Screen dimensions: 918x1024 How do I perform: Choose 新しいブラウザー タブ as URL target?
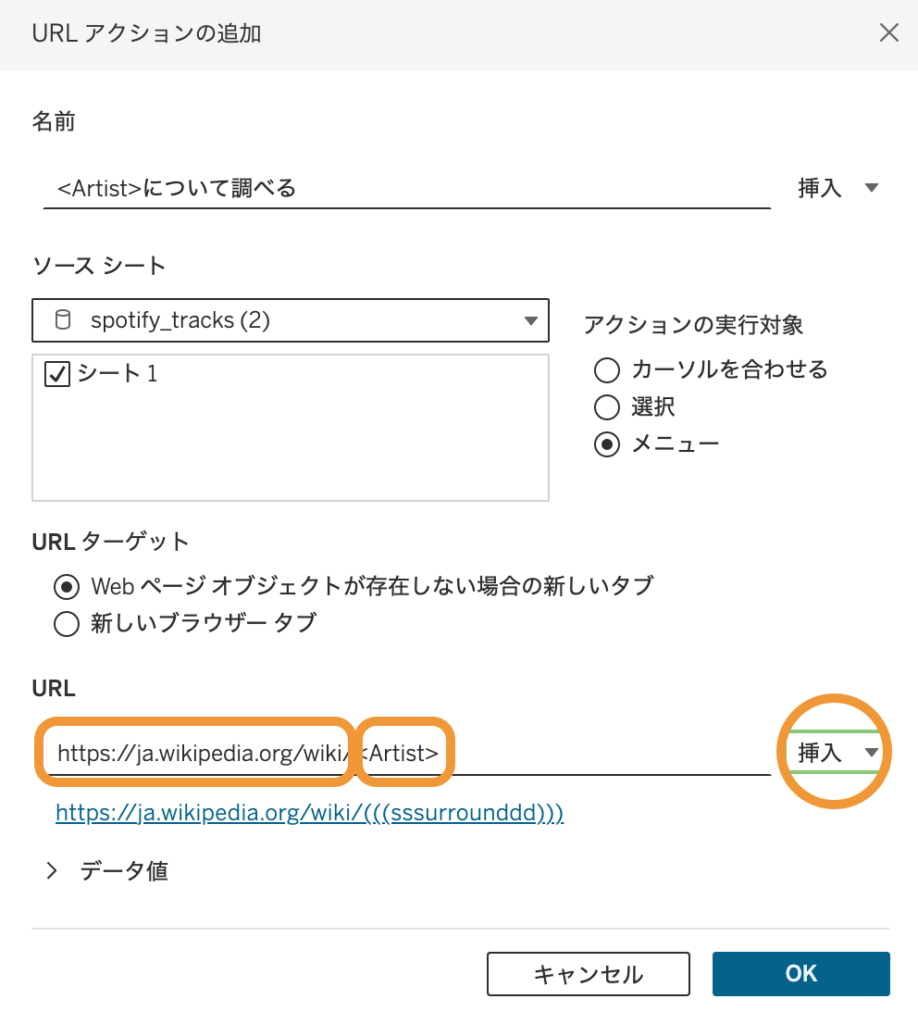click(66, 623)
